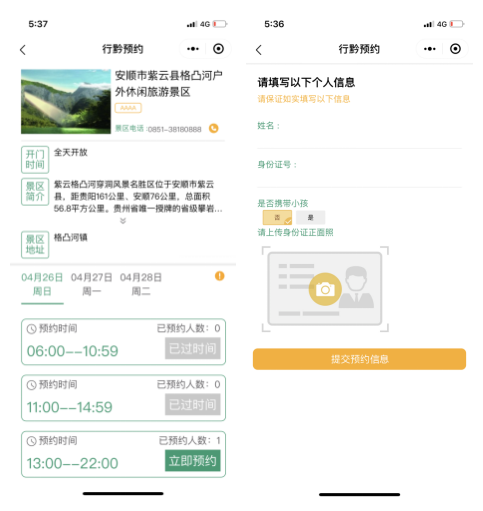Switch to the 04月27日 周一 tab
The width and height of the screenshot is (483, 511).
pyautogui.click(x=91, y=284)
